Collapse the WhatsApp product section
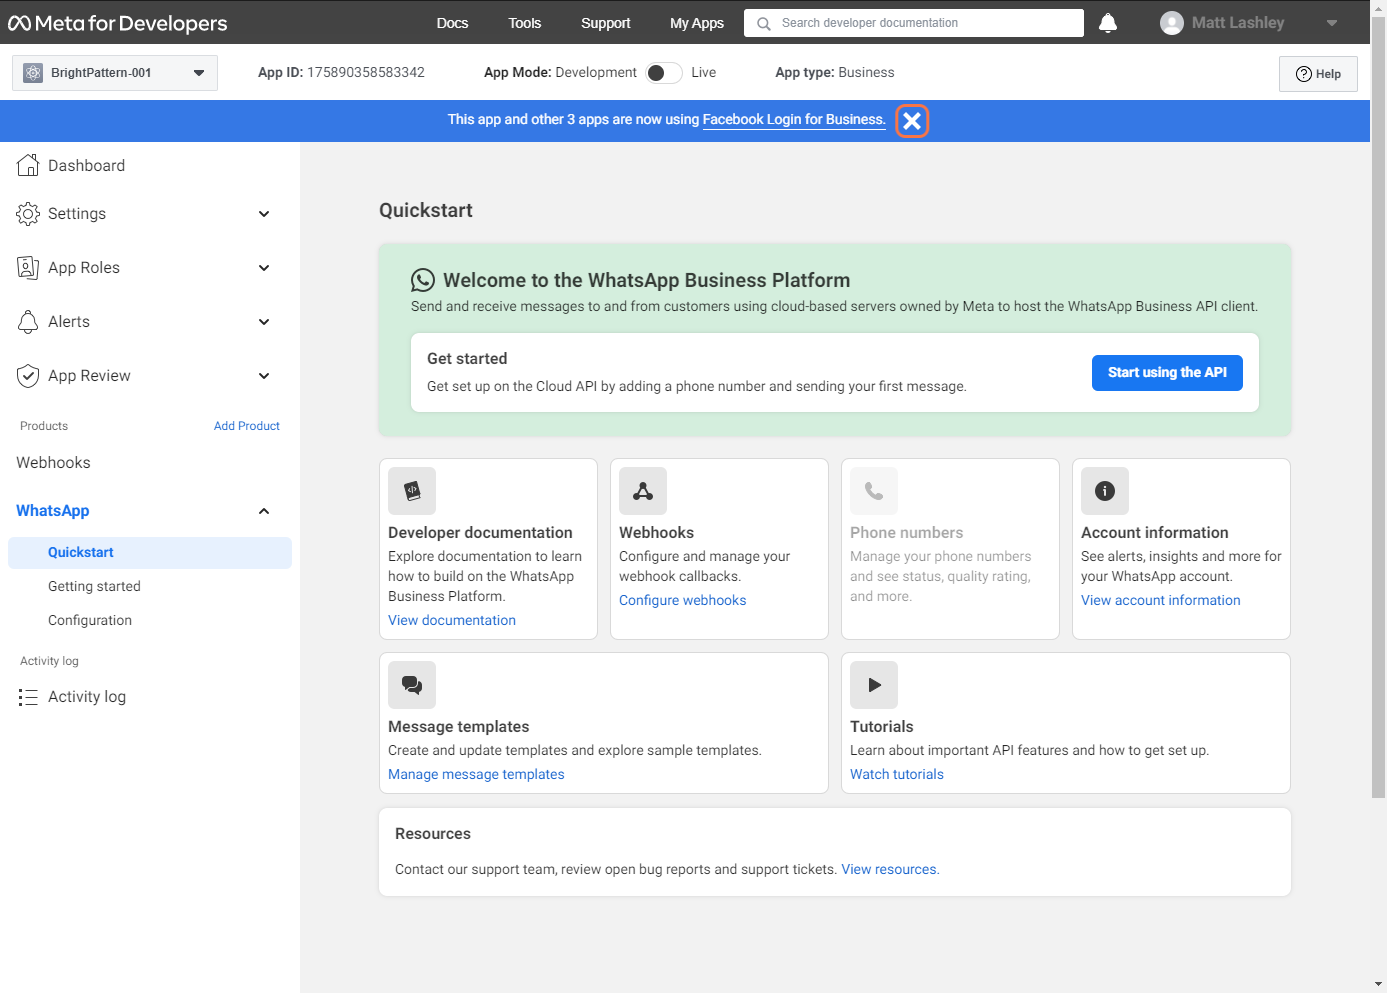Viewport: 1387px width, 993px height. [264, 511]
